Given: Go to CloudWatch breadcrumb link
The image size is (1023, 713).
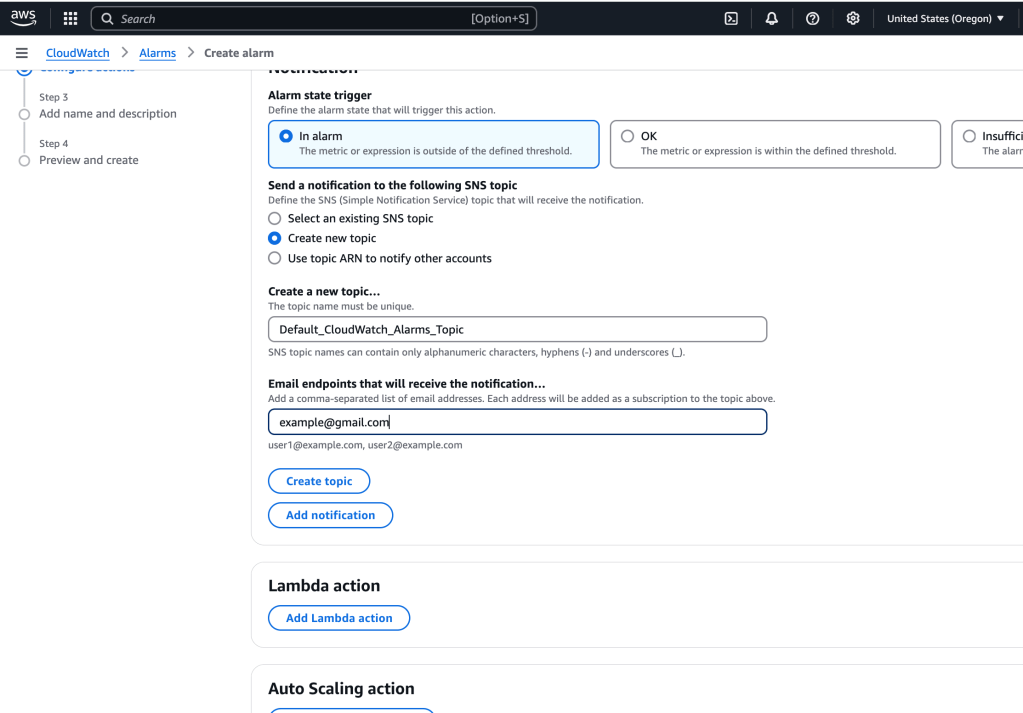Looking at the screenshot, I should [77, 53].
